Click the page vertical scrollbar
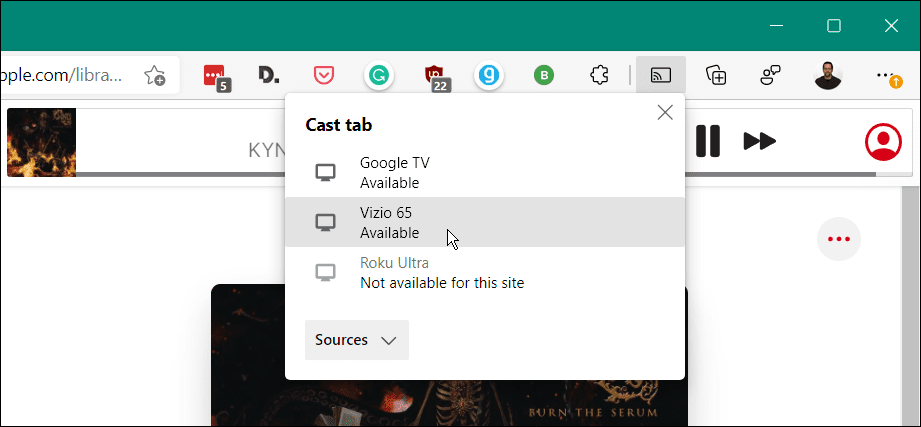Image resolution: width=921 pixels, height=427 pixels. tap(909, 308)
